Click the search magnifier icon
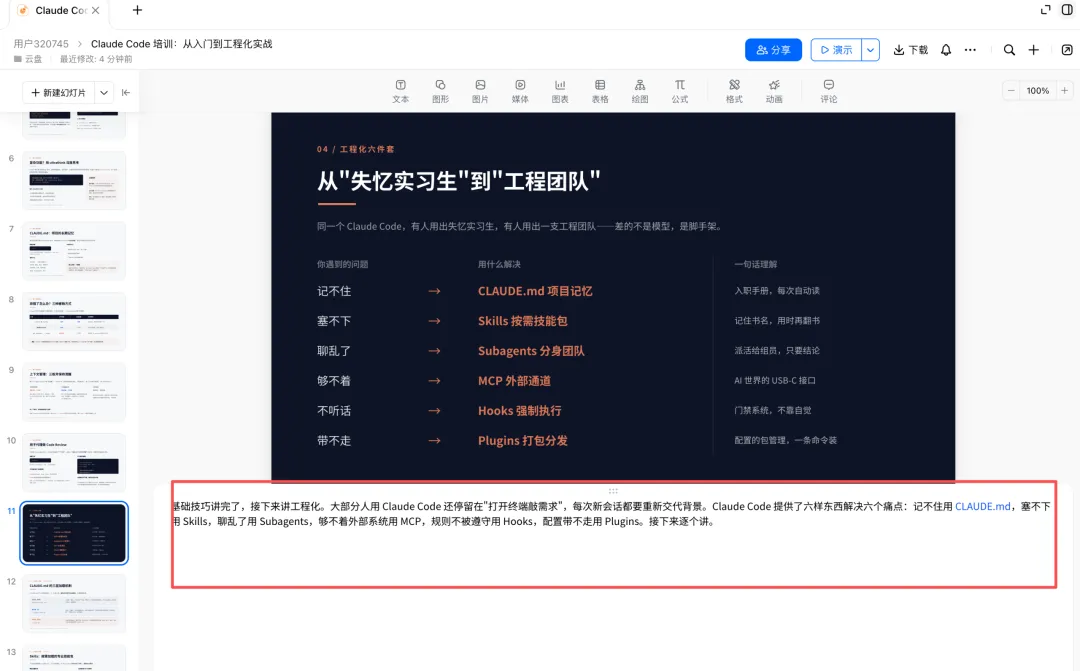This screenshot has height=671, width=1080. (1009, 50)
